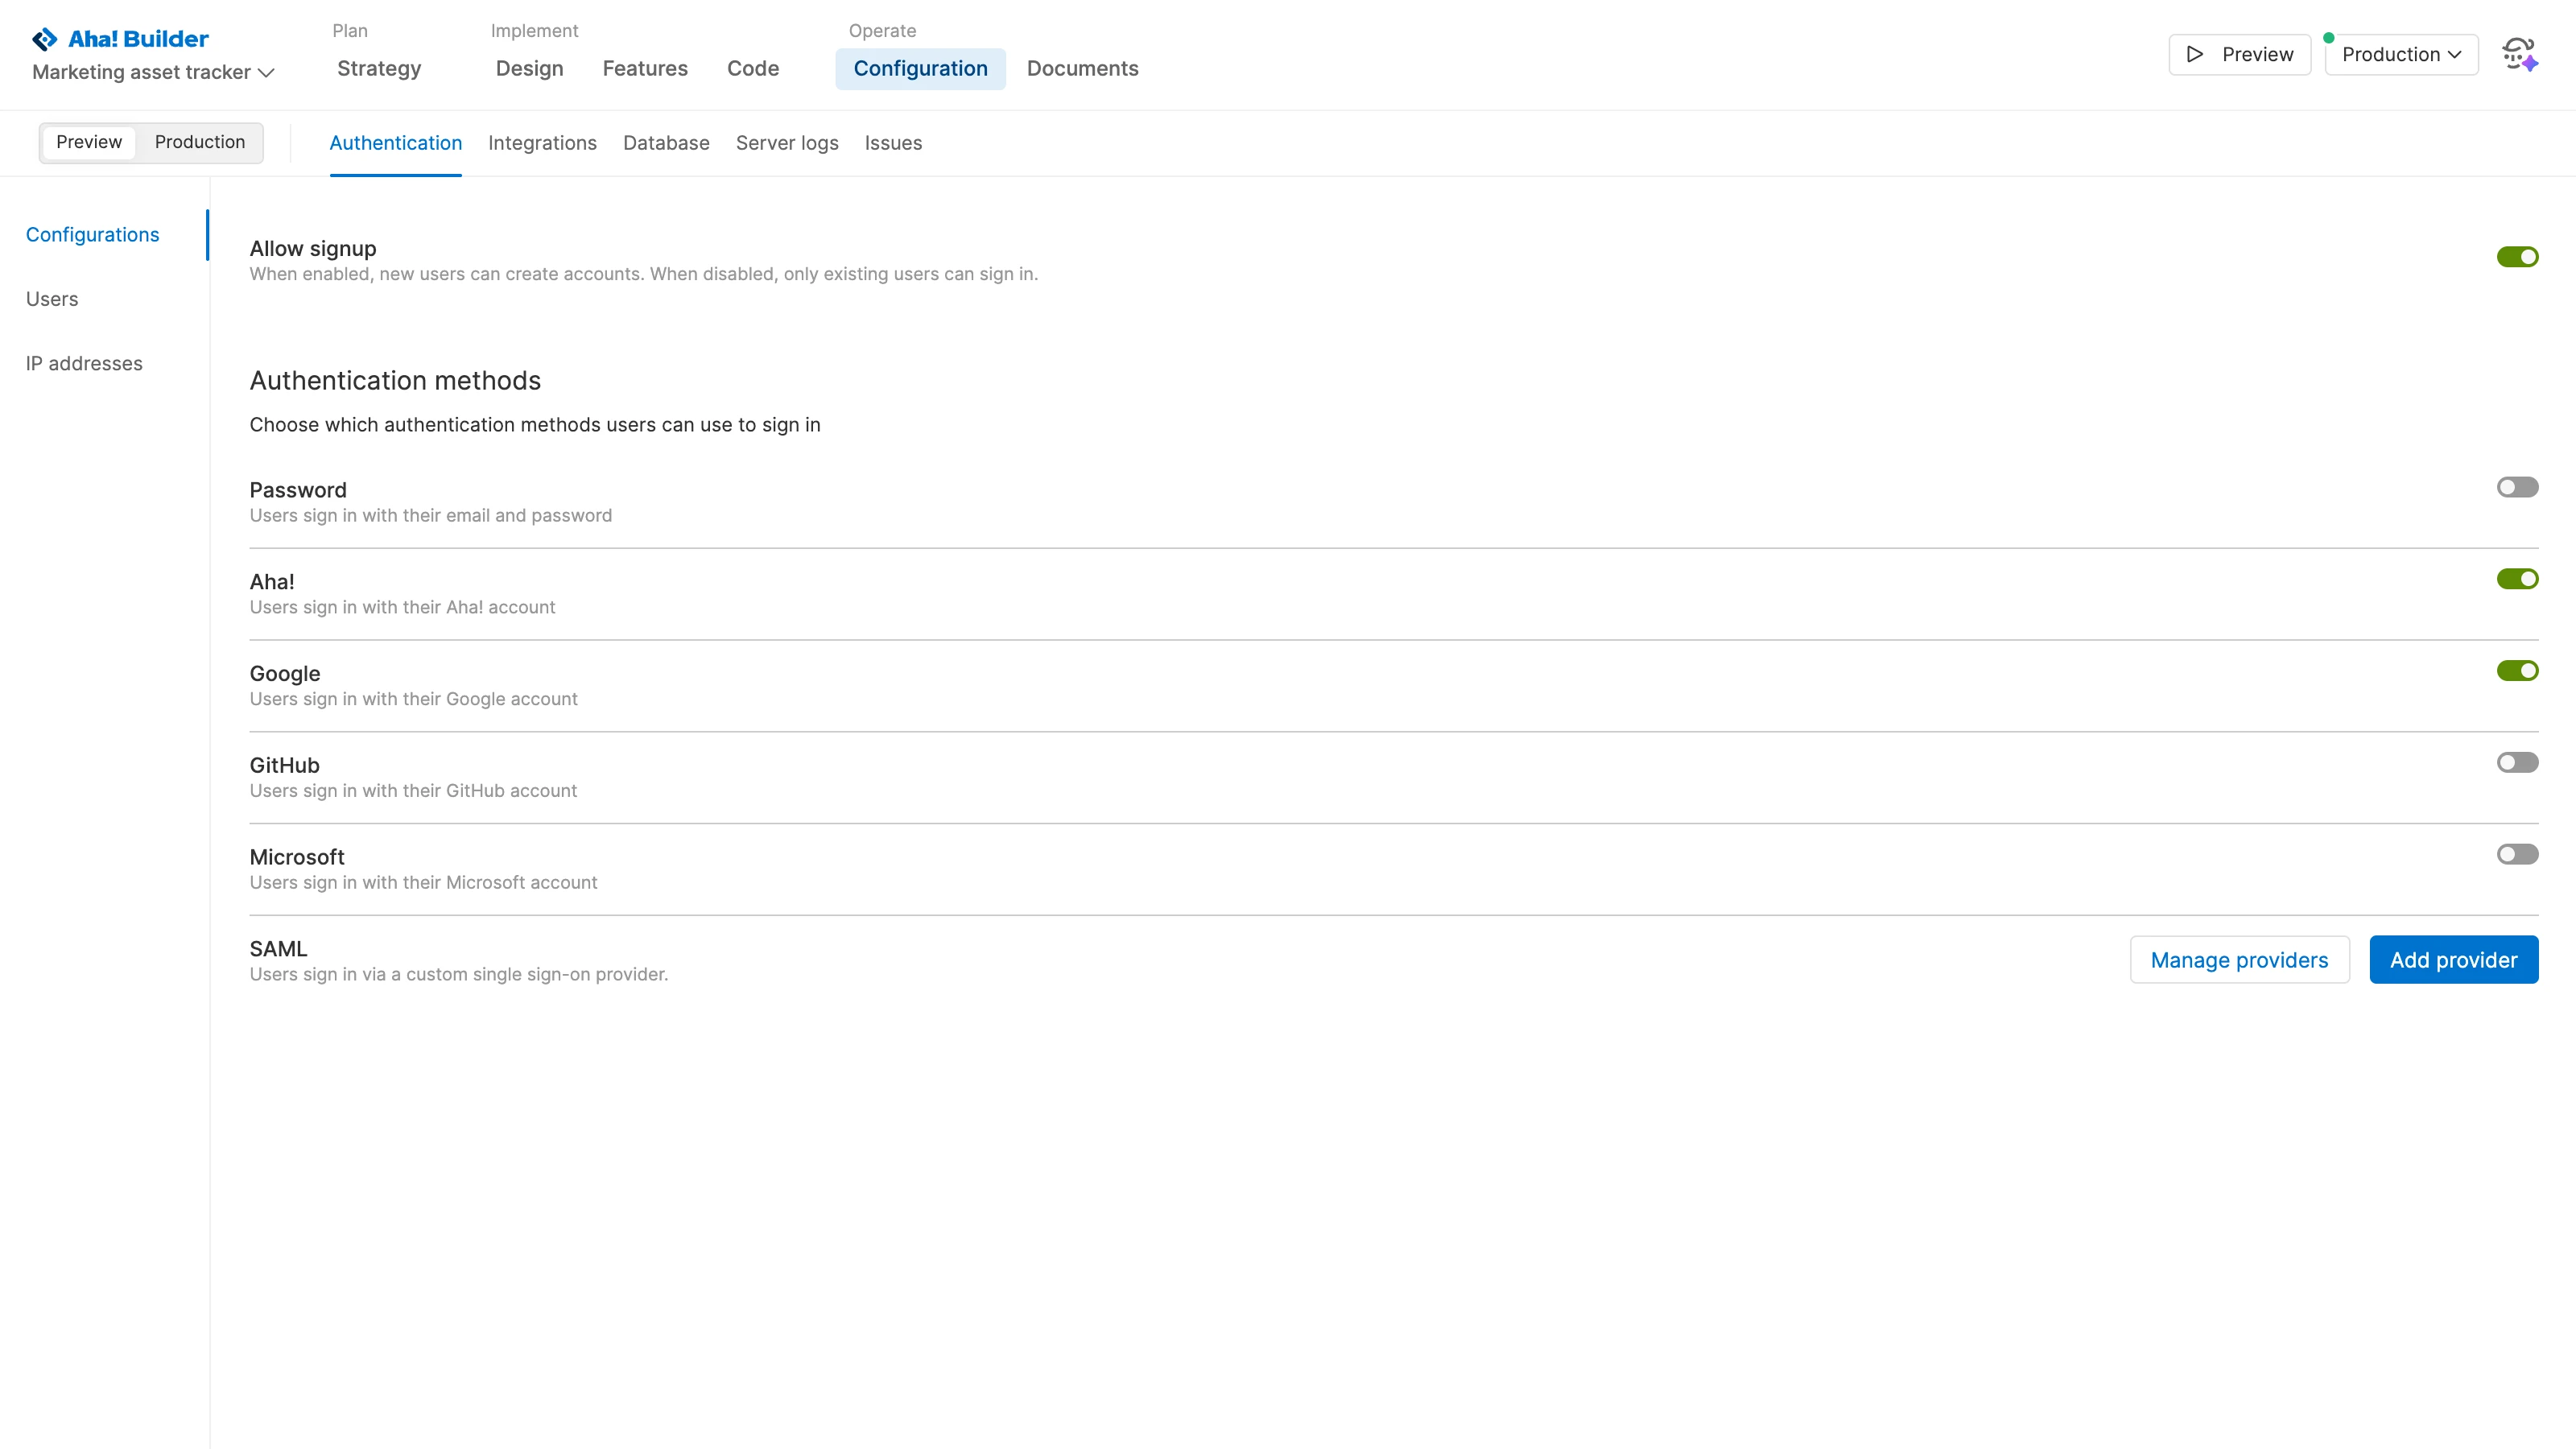The height and width of the screenshot is (1449, 2576).
Task: Open the AI assistant in the top right
Action: pos(2519,54)
